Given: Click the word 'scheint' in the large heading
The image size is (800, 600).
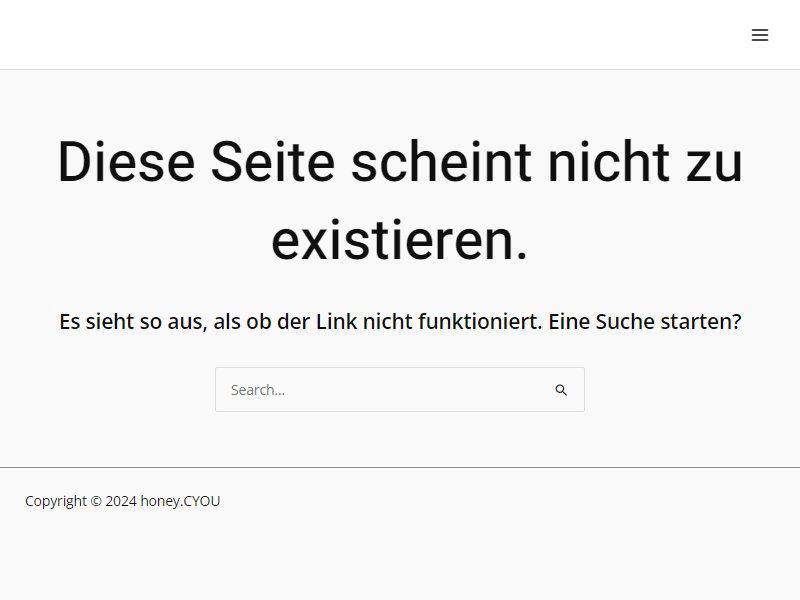Looking at the screenshot, I should [x=441, y=162].
